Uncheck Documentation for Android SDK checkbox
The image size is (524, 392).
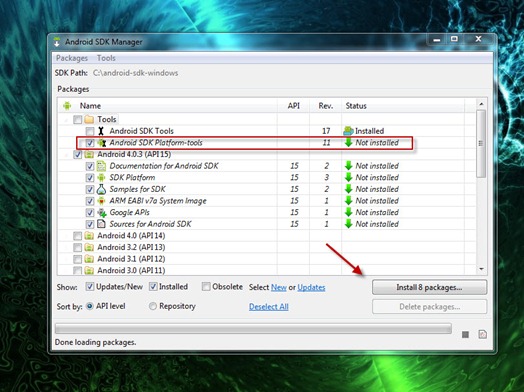(x=90, y=166)
